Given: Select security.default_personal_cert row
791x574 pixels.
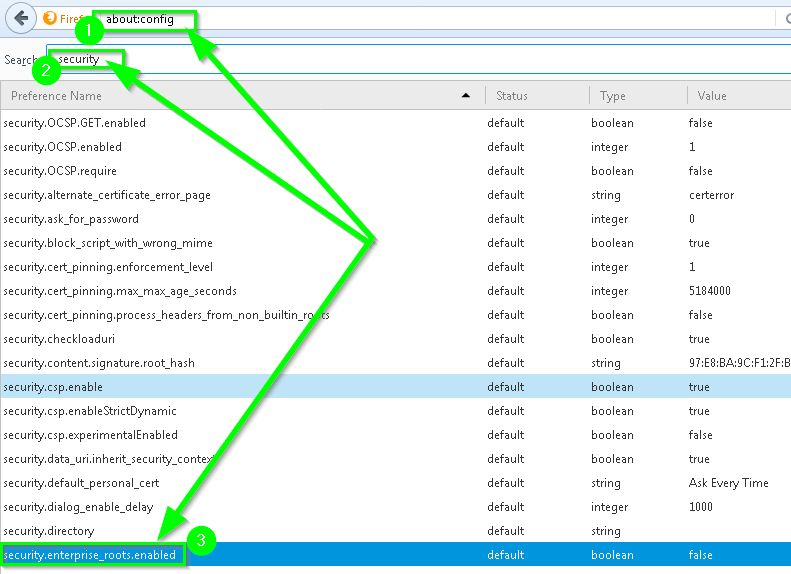Looking at the screenshot, I should point(396,483).
